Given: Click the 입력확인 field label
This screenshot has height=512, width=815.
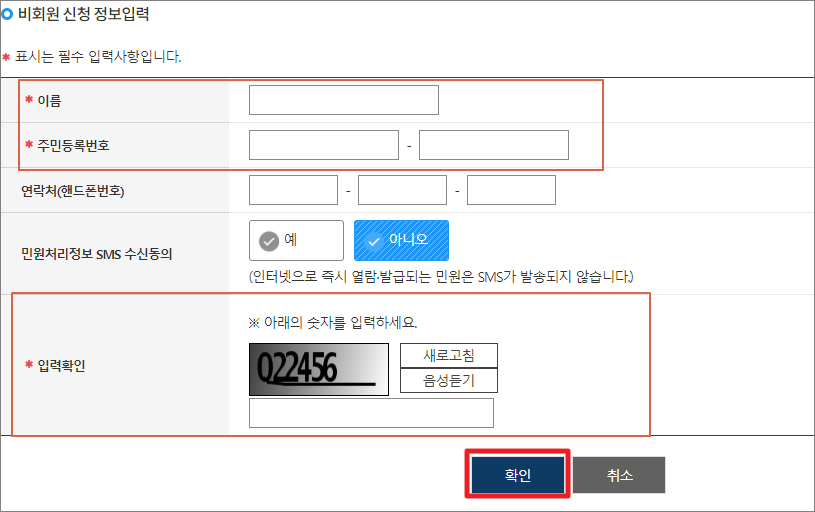Looking at the screenshot, I should [61, 365].
